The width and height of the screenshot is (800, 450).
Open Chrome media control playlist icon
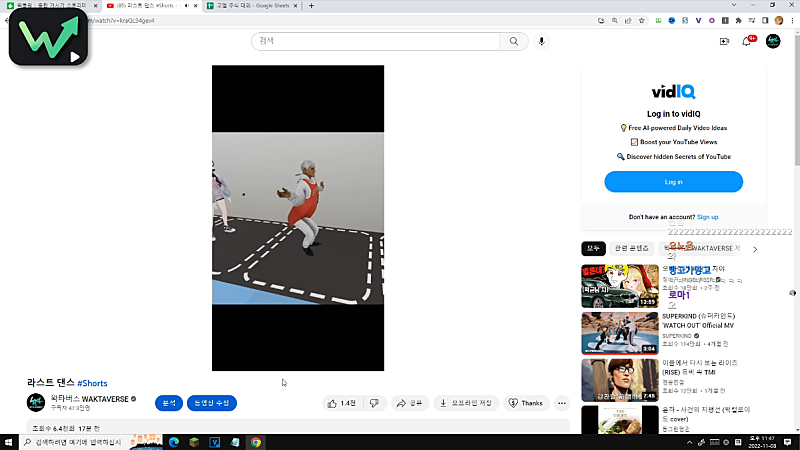pyautogui.click(x=752, y=20)
